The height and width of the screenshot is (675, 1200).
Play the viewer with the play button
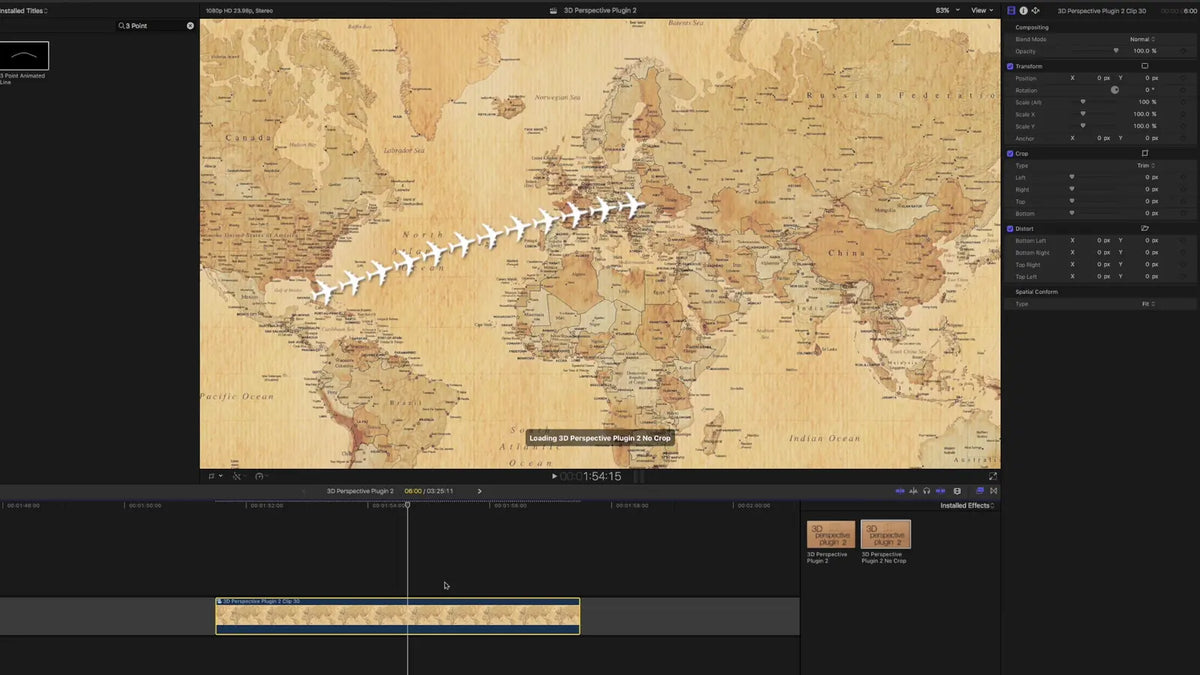(x=554, y=476)
